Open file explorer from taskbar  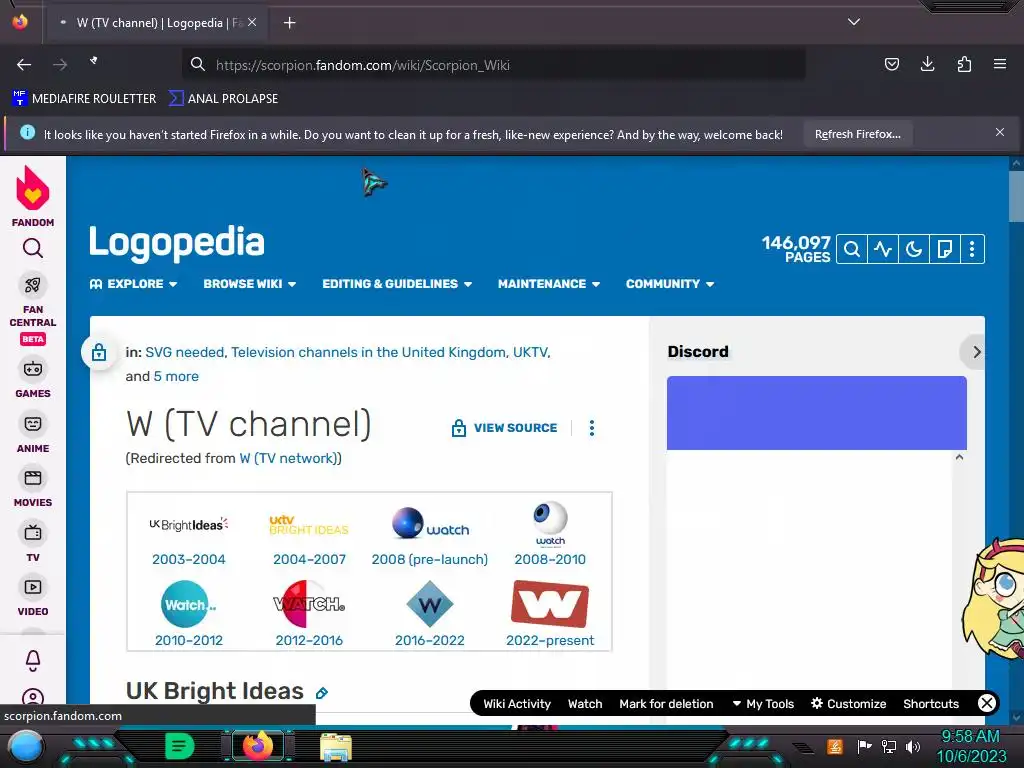[x=336, y=746]
